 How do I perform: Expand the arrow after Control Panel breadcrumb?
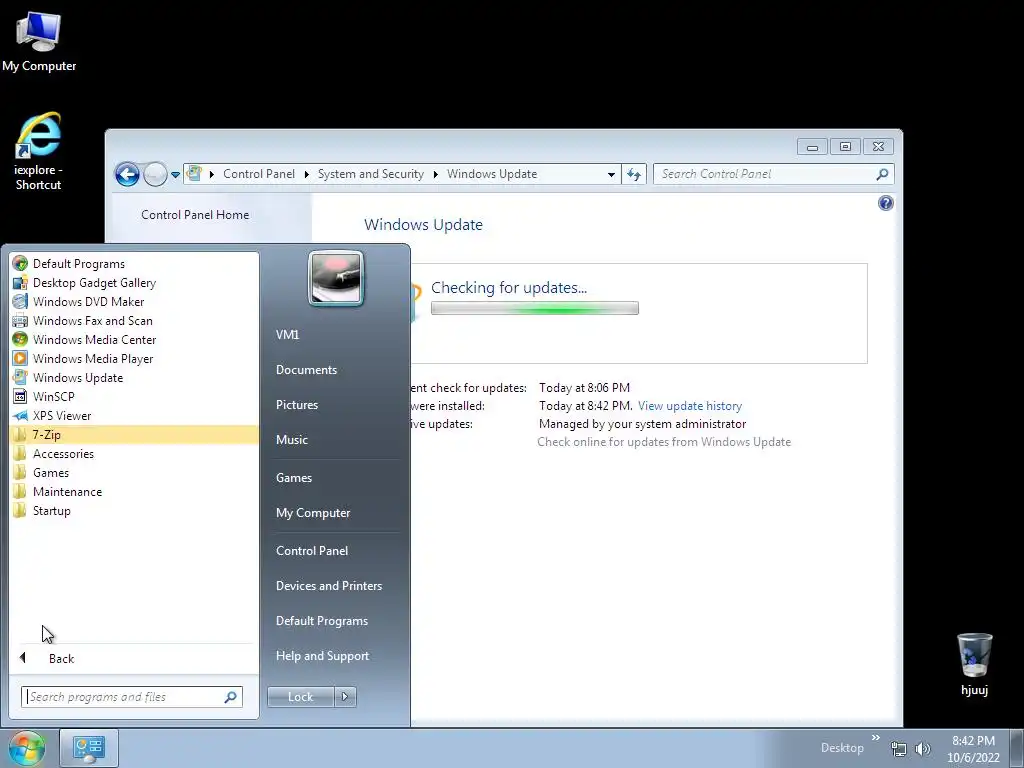(x=306, y=174)
